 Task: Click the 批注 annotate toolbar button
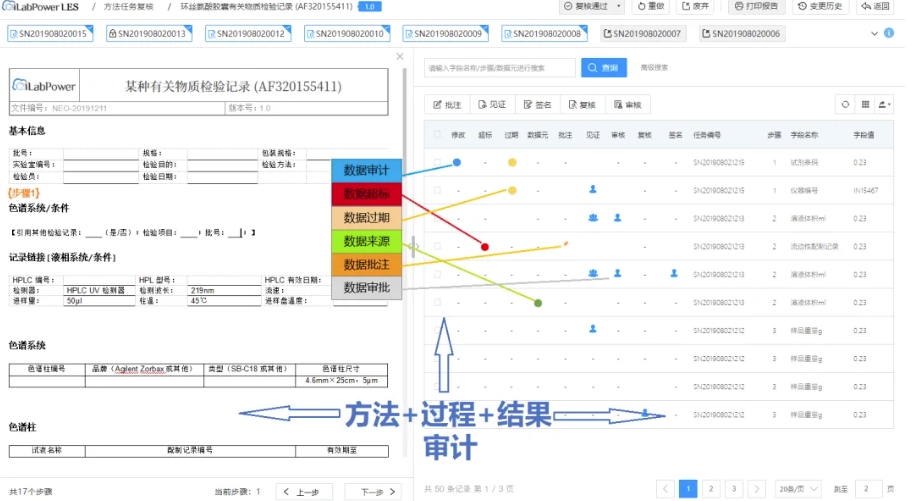coord(446,105)
